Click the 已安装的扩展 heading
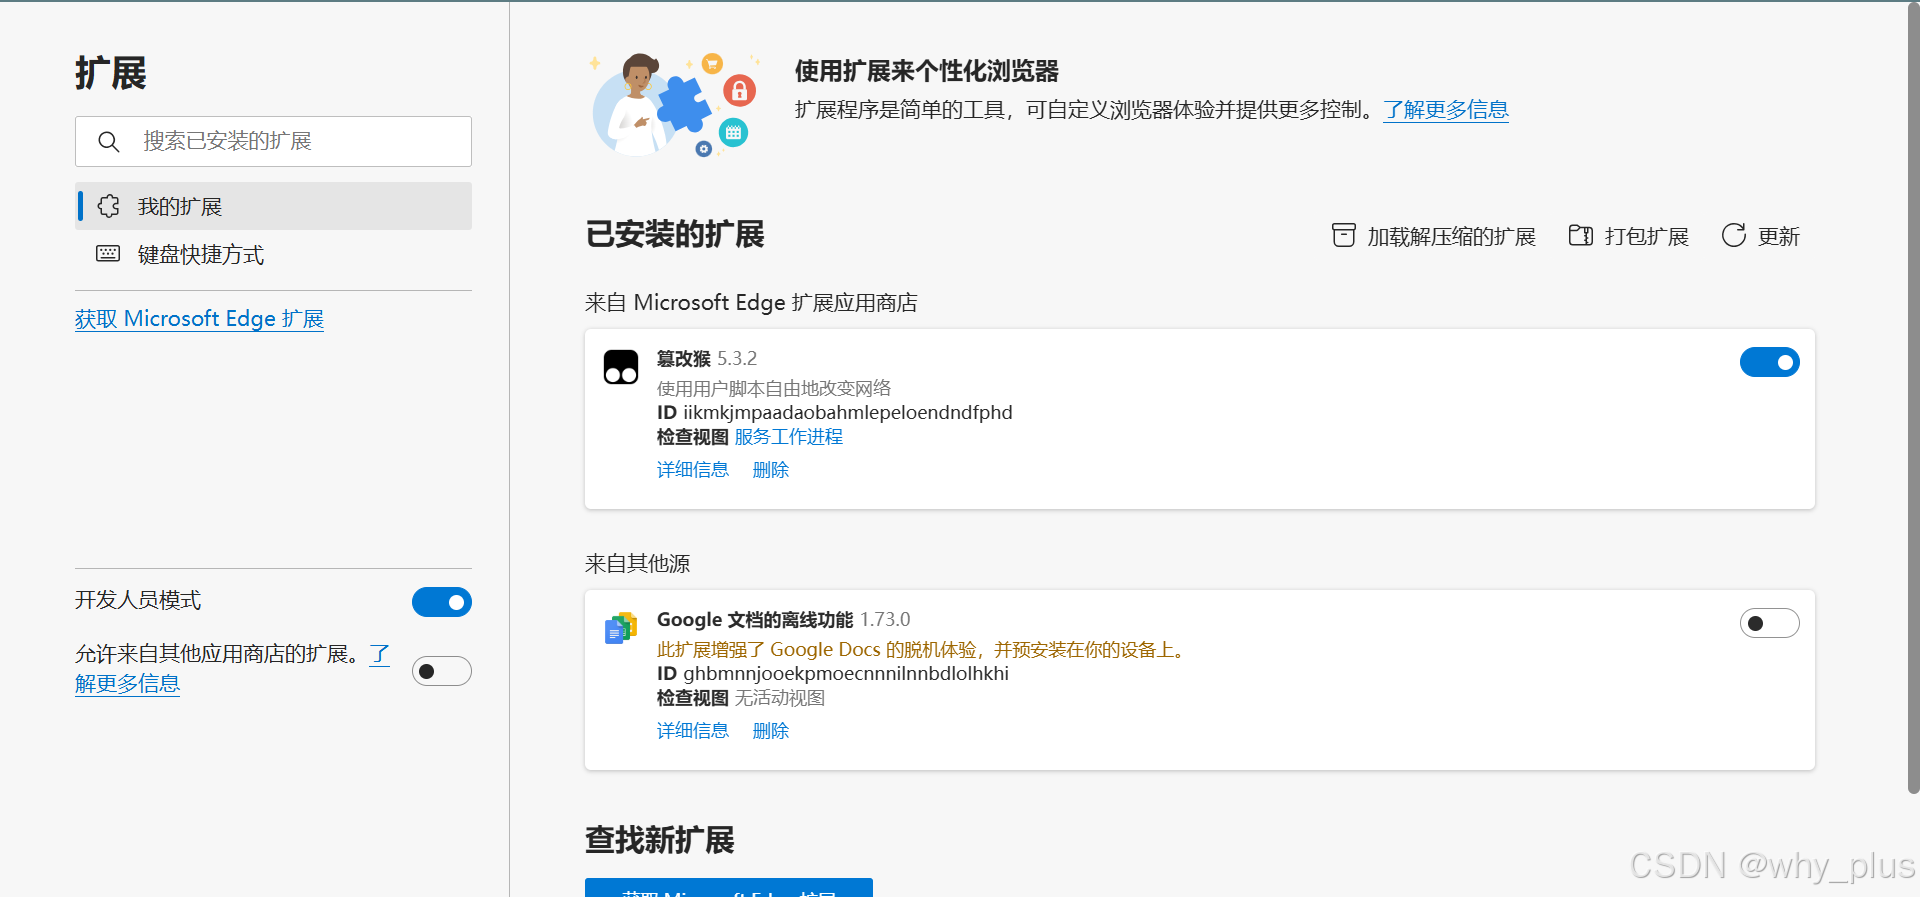This screenshot has width=1920, height=897. (675, 234)
